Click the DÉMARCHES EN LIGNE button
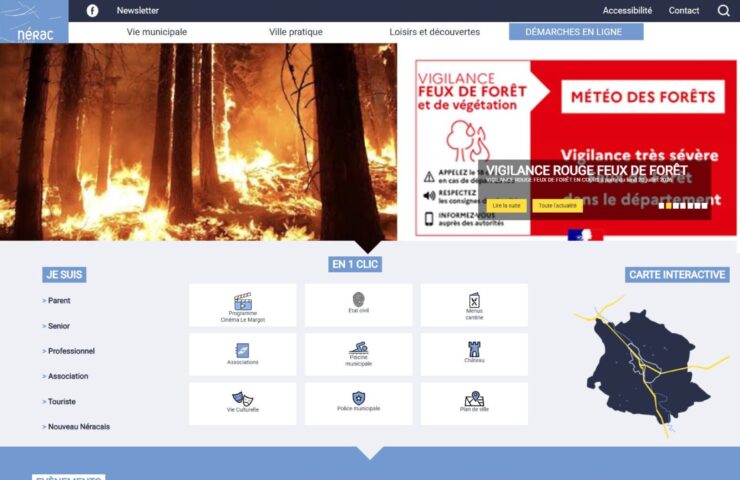 pos(576,32)
